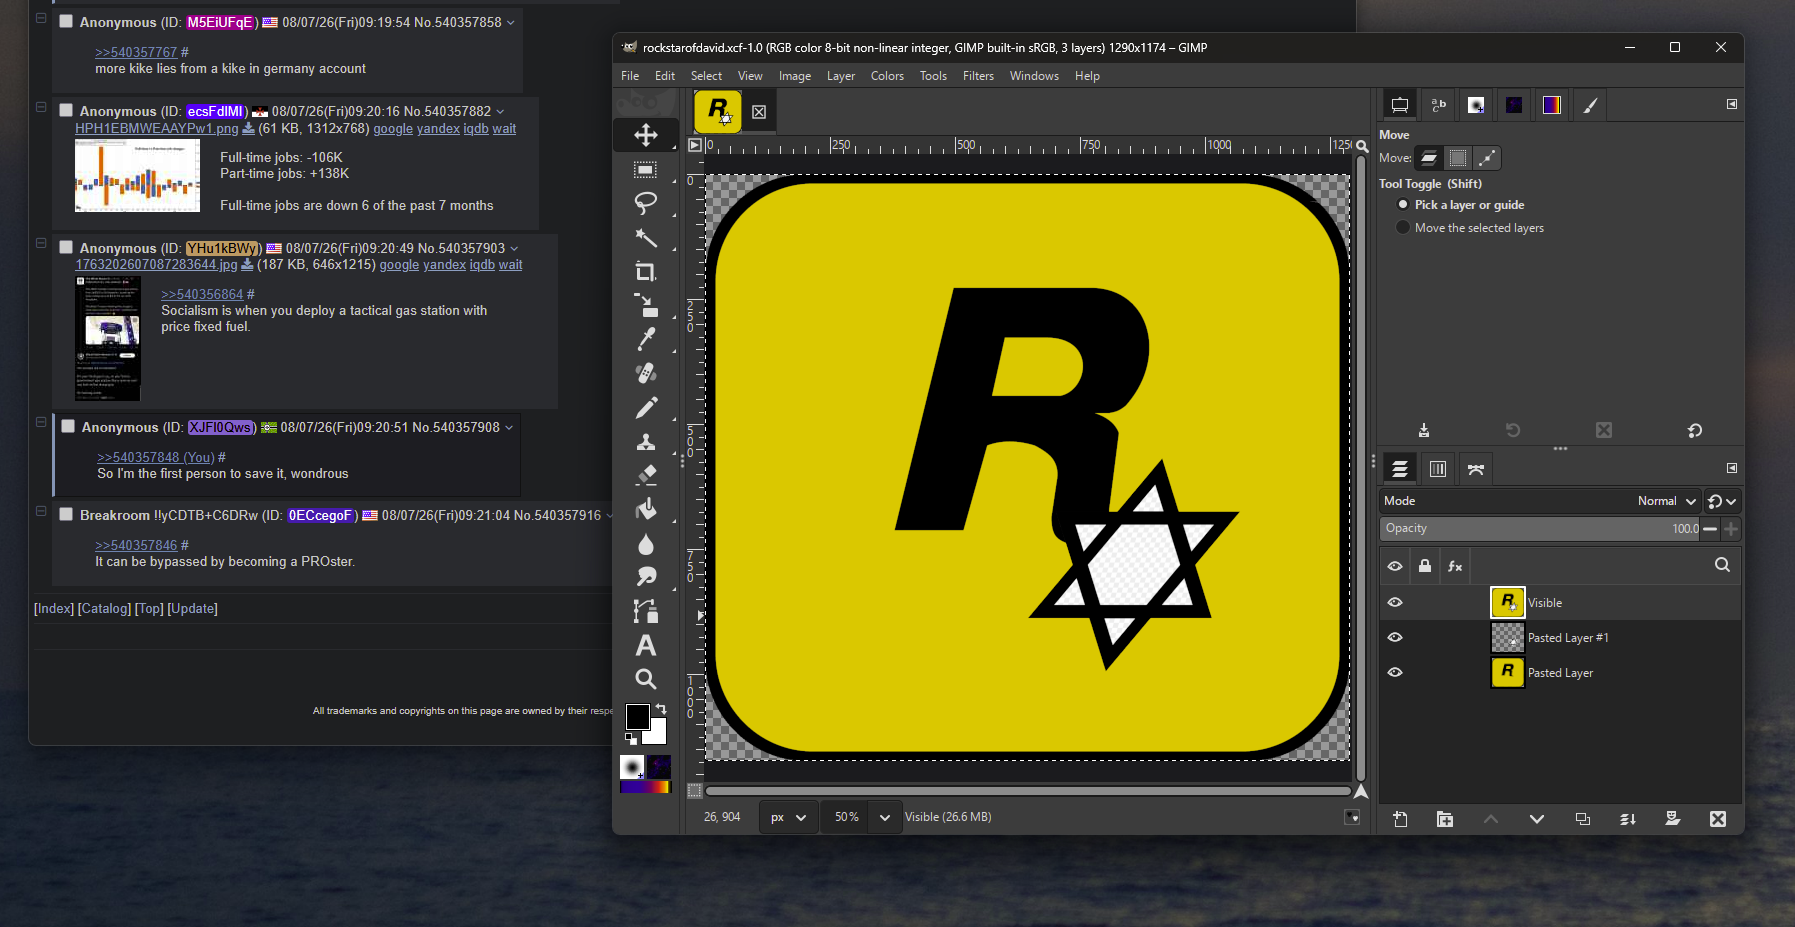The width and height of the screenshot is (1795, 927).
Task: Select the Paths tool
Action: click(646, 611)
